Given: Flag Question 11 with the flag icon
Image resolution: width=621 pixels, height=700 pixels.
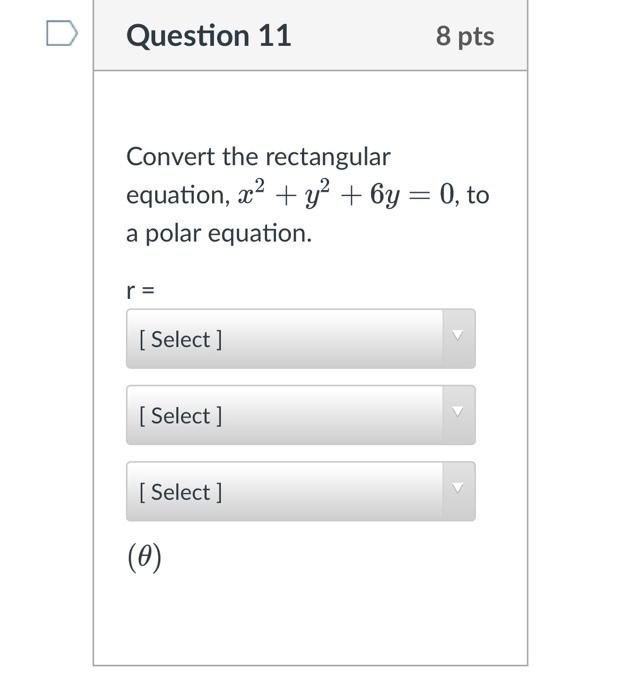Looking at the screenshot, I should (x=61, y=35).
